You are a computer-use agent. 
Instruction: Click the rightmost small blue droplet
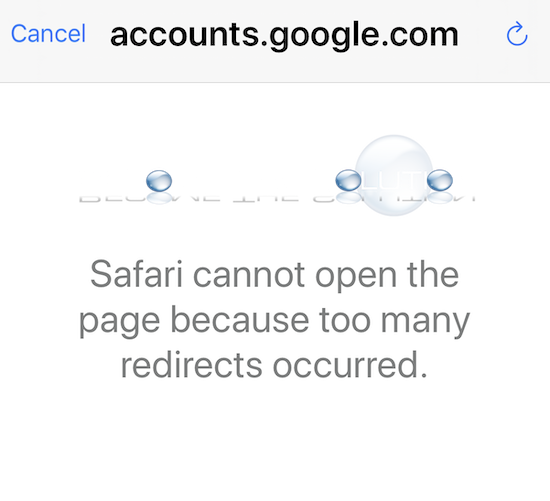440,180
